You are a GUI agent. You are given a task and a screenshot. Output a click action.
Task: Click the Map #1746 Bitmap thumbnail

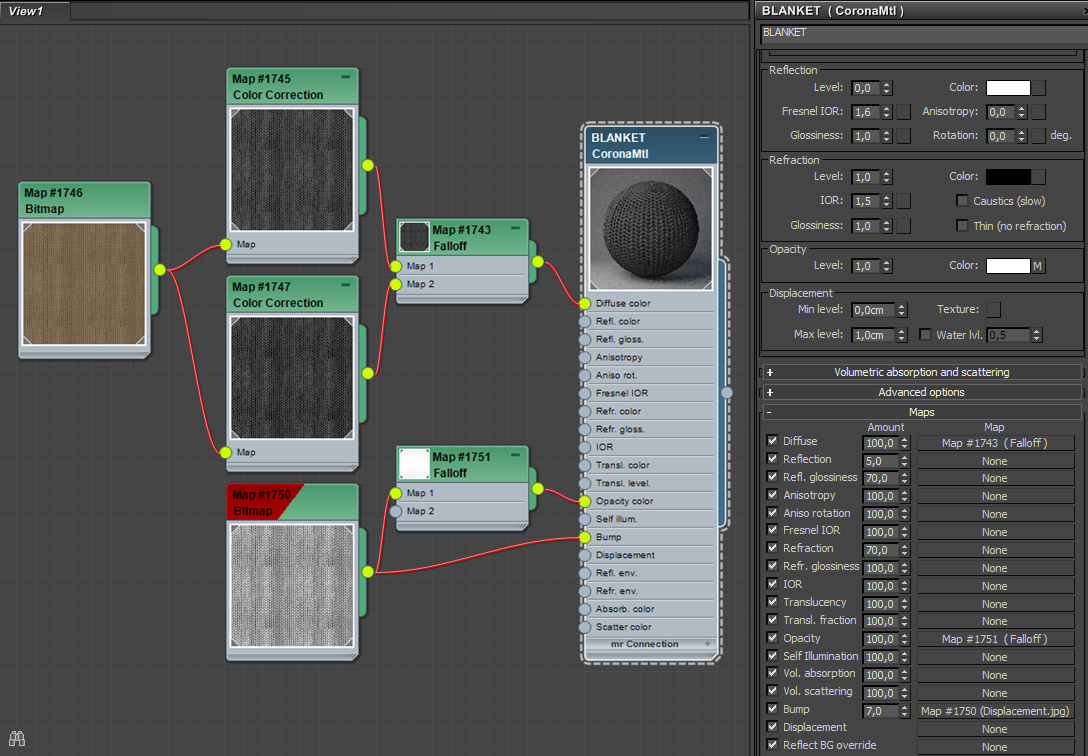pos(85,284)
